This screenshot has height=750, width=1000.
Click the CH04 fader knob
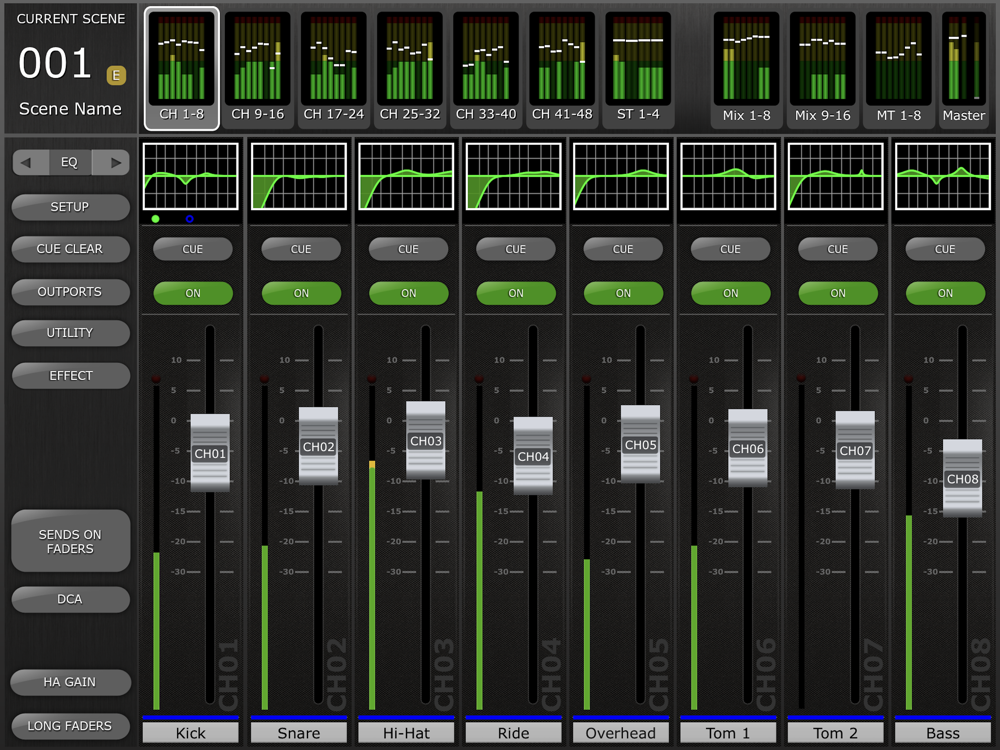pos(533,457)
